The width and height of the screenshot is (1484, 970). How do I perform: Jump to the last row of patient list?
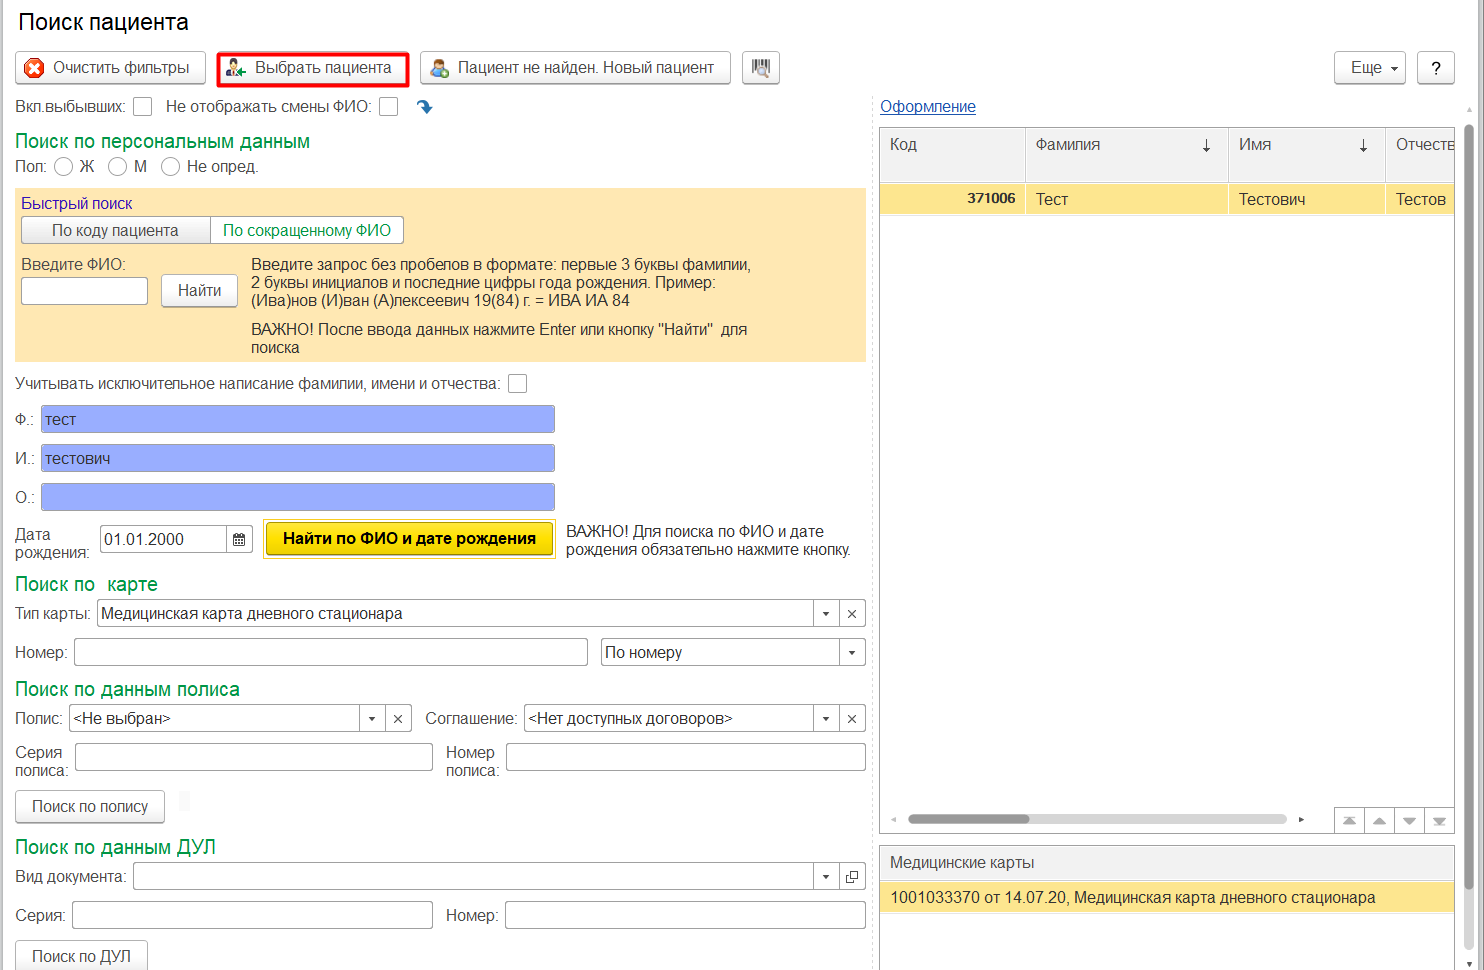[1439, 821]
